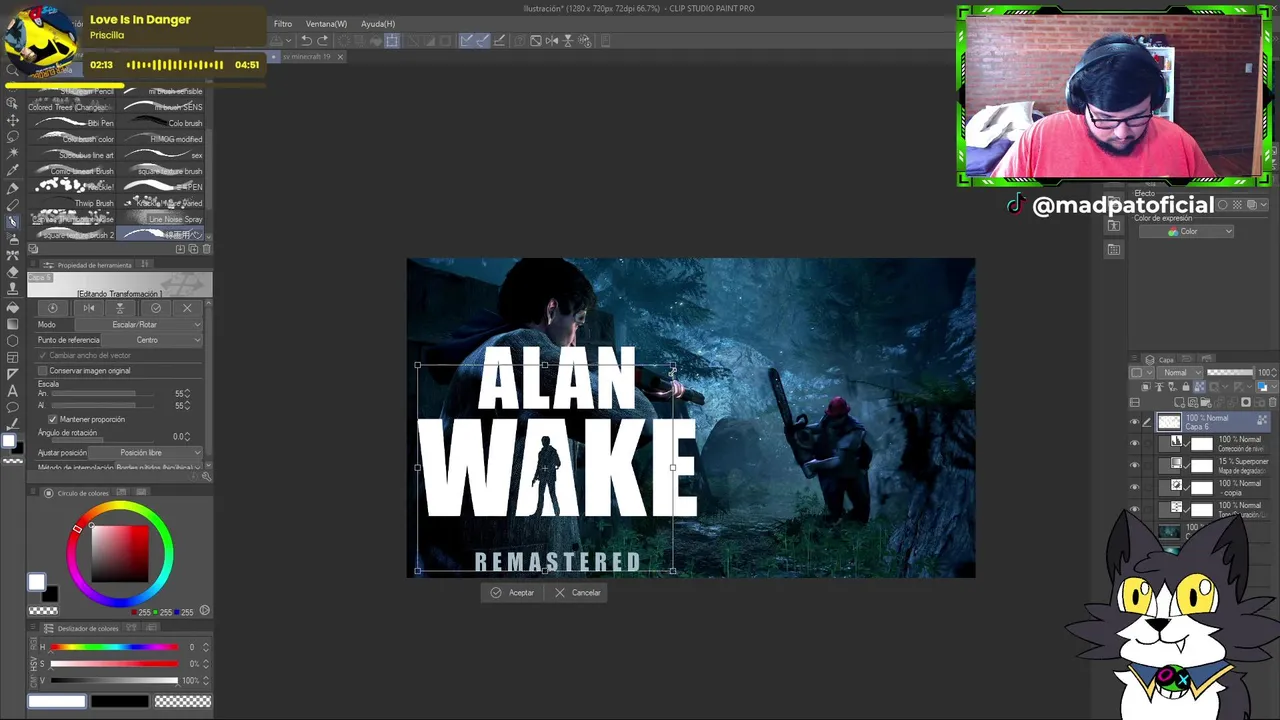Select the Text tool
The image size is (1280, 720).
12,392
